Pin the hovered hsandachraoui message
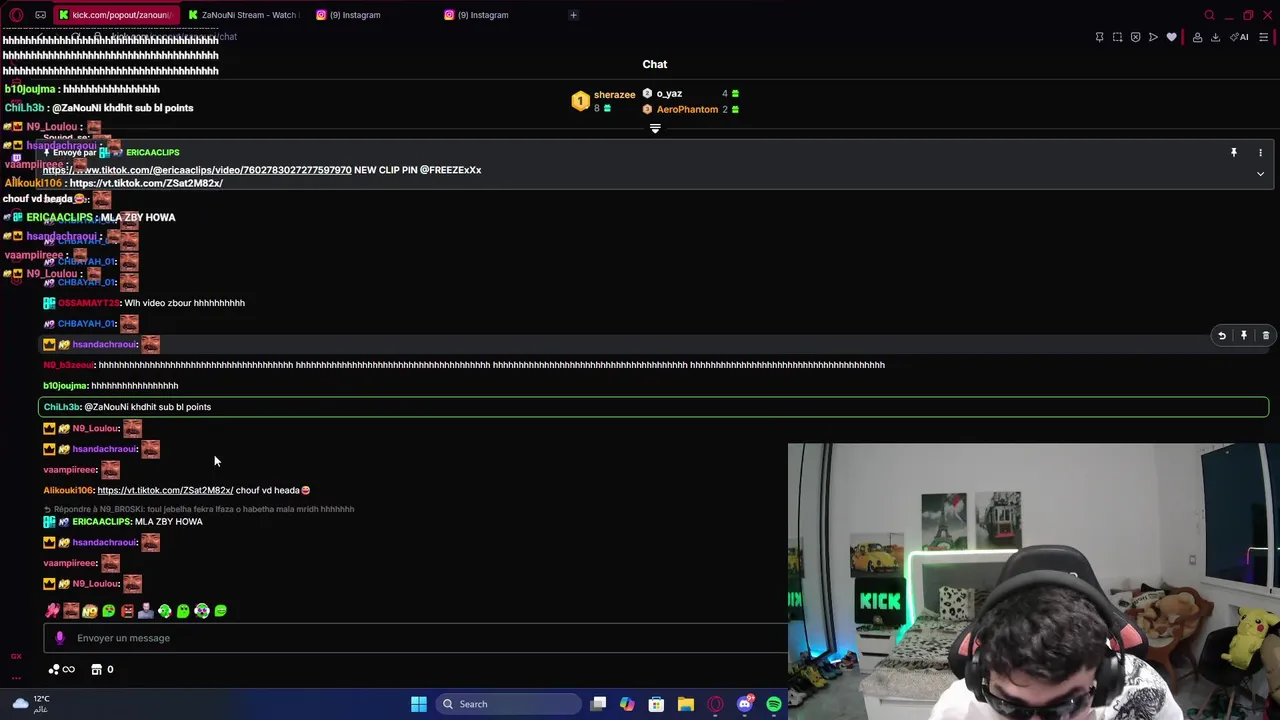Screen dimensions: 1280x720 pos(1244,336)
